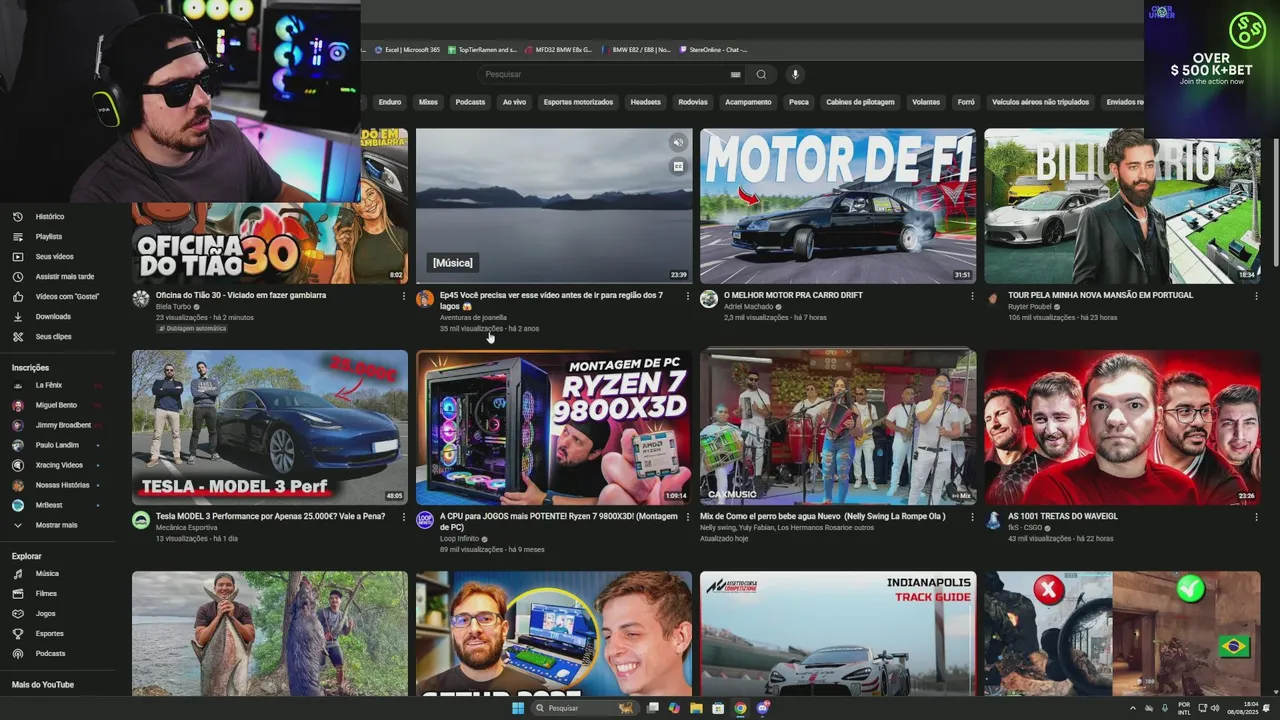Screen dimensions: 1280x720
Task: Open the volume control in system tray
Action: click(1215, 708)
